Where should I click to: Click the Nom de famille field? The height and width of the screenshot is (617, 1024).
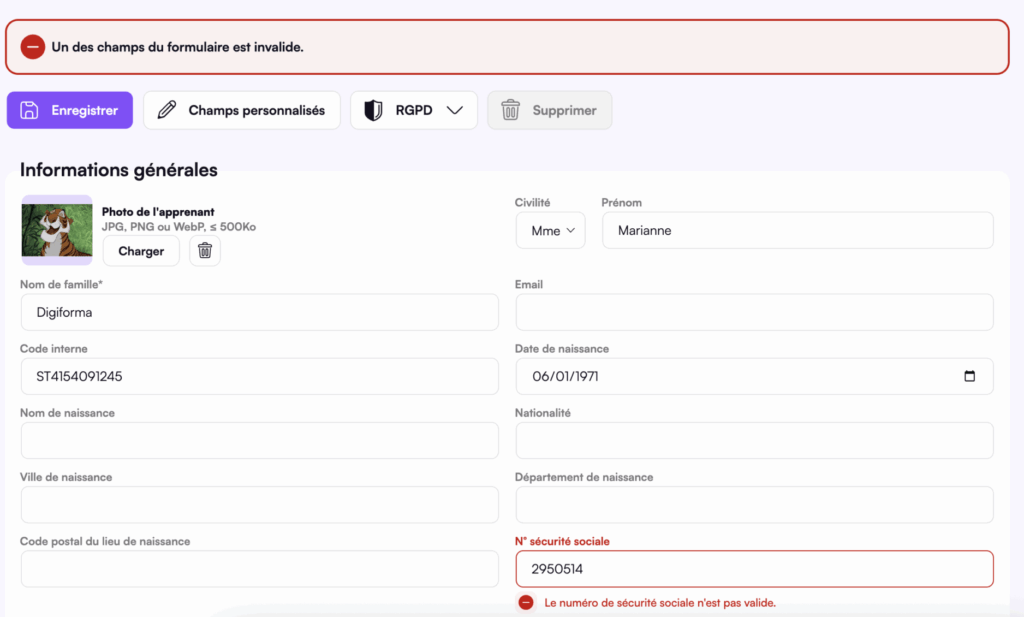click(259, 312)
